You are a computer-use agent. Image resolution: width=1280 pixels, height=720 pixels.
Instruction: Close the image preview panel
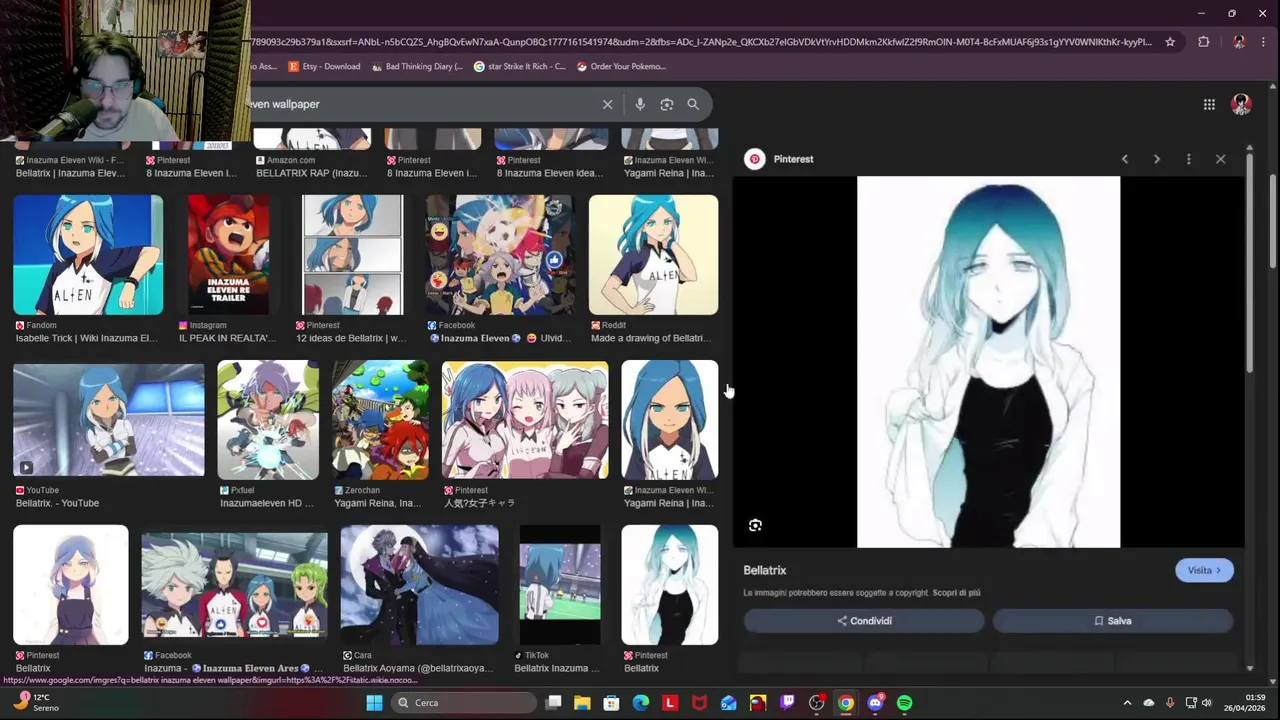pos(1221,159)
